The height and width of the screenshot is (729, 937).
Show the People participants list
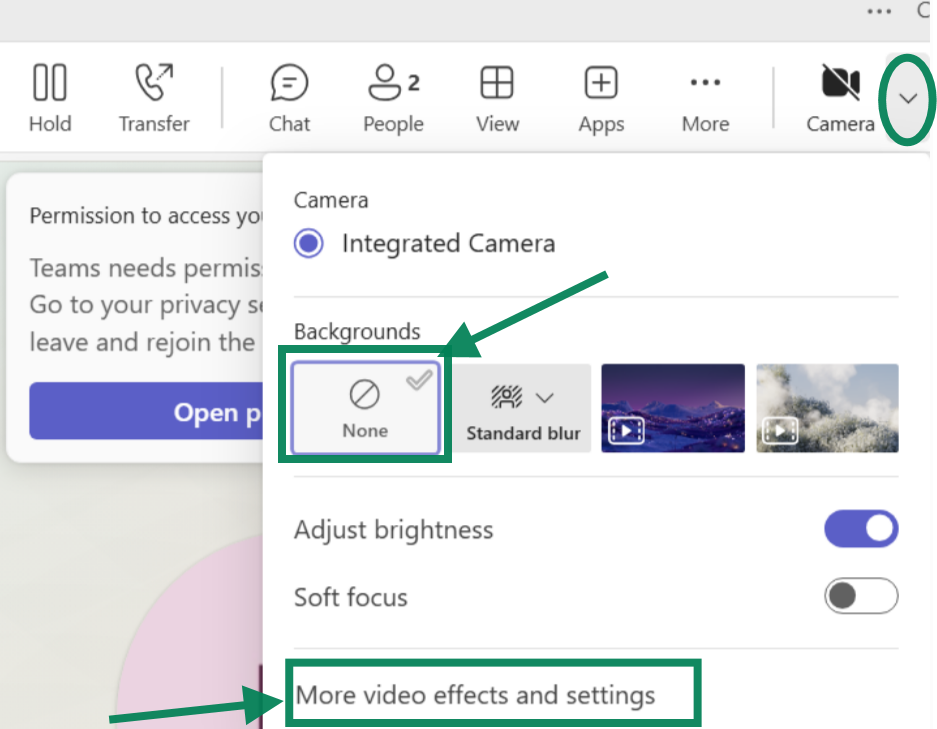(393, 98)
